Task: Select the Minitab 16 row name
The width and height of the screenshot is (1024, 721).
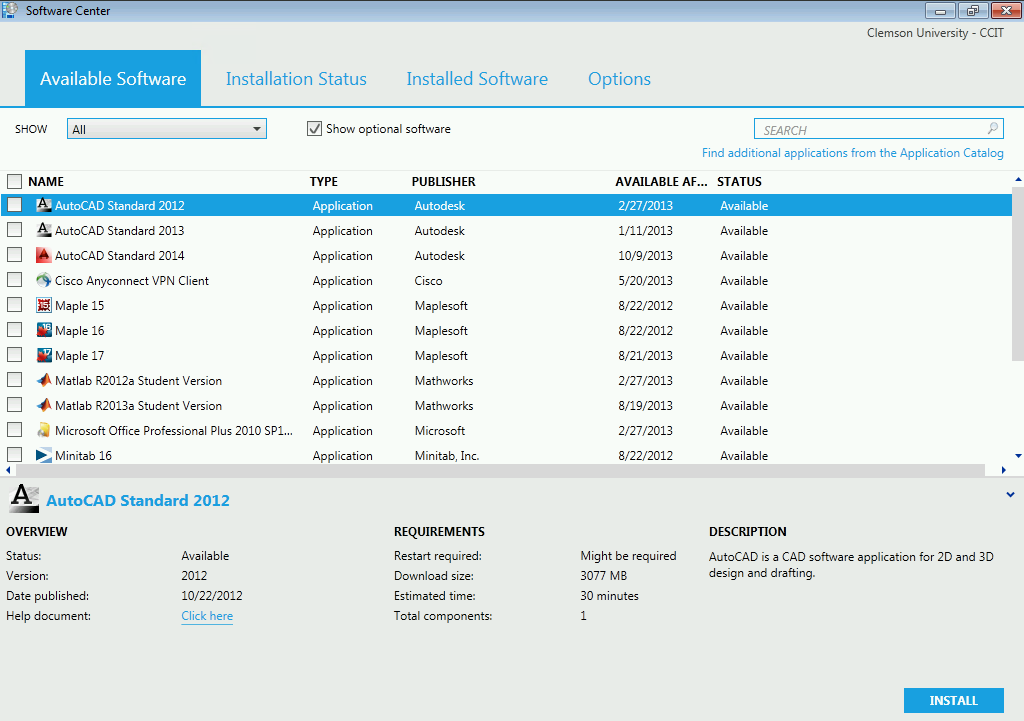Action: coord(83,456)
